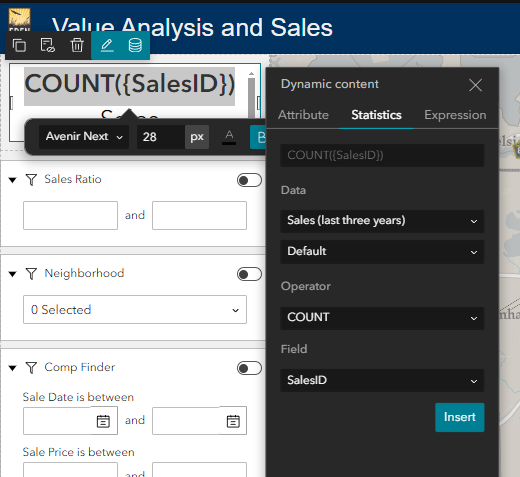Turn on the Neighborhood filter toggle
This screenshot has width=520, height=477.
[249, 274]
